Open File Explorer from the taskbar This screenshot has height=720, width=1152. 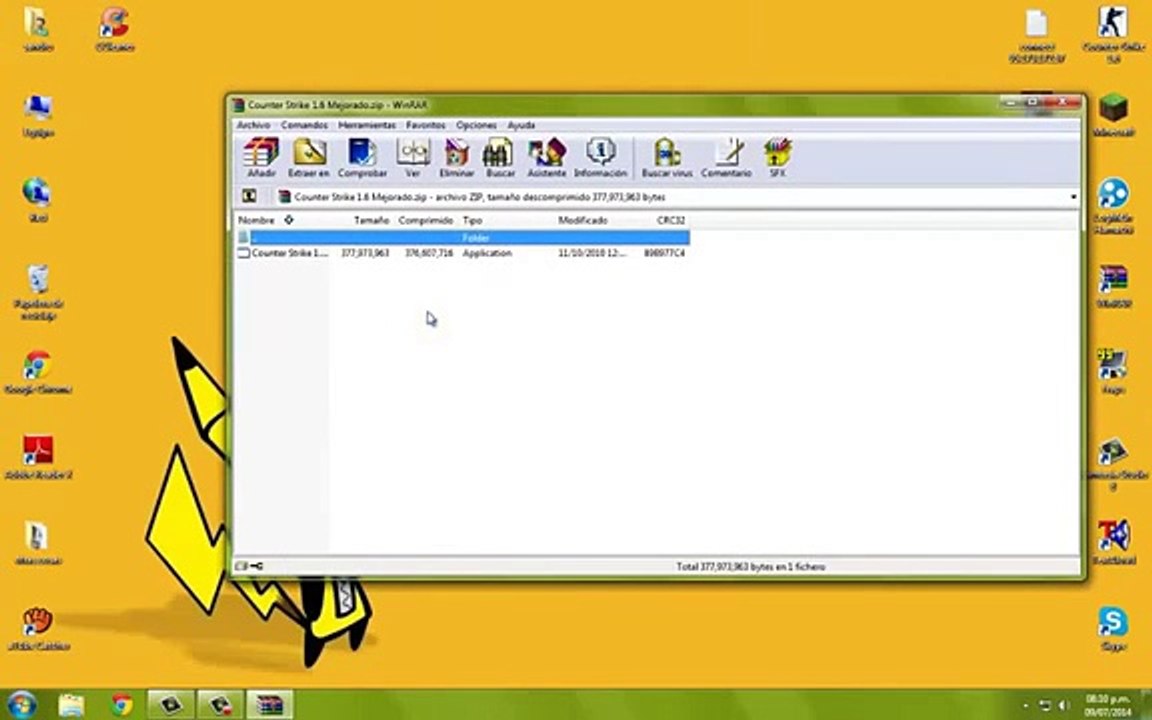pos(71,705)
